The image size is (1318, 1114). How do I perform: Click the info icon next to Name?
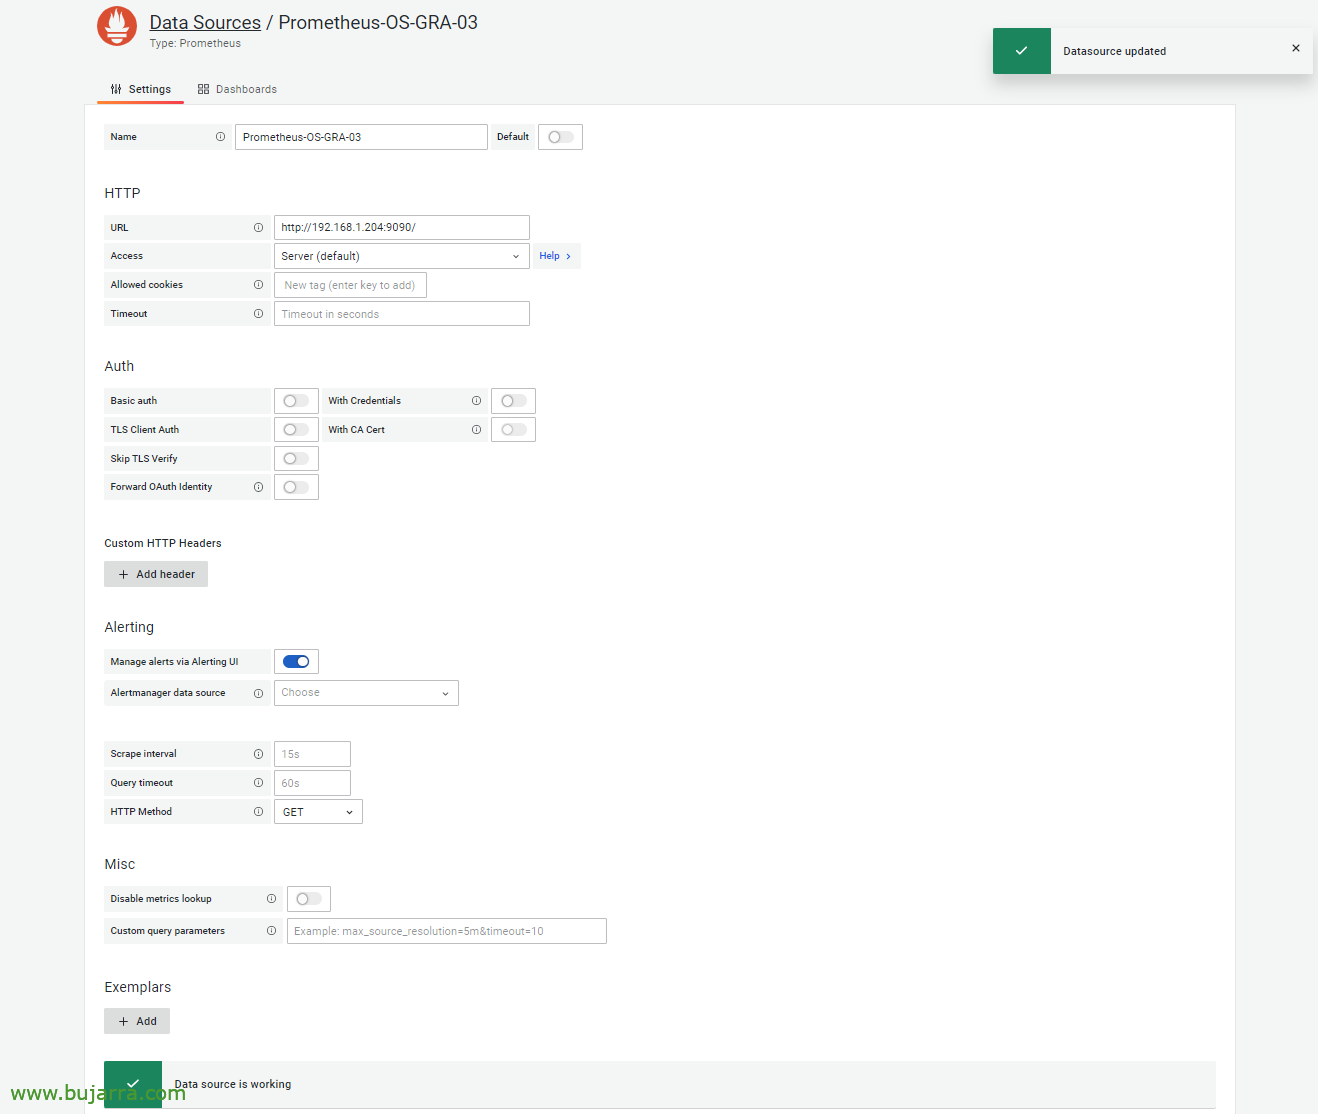(220, 137)
